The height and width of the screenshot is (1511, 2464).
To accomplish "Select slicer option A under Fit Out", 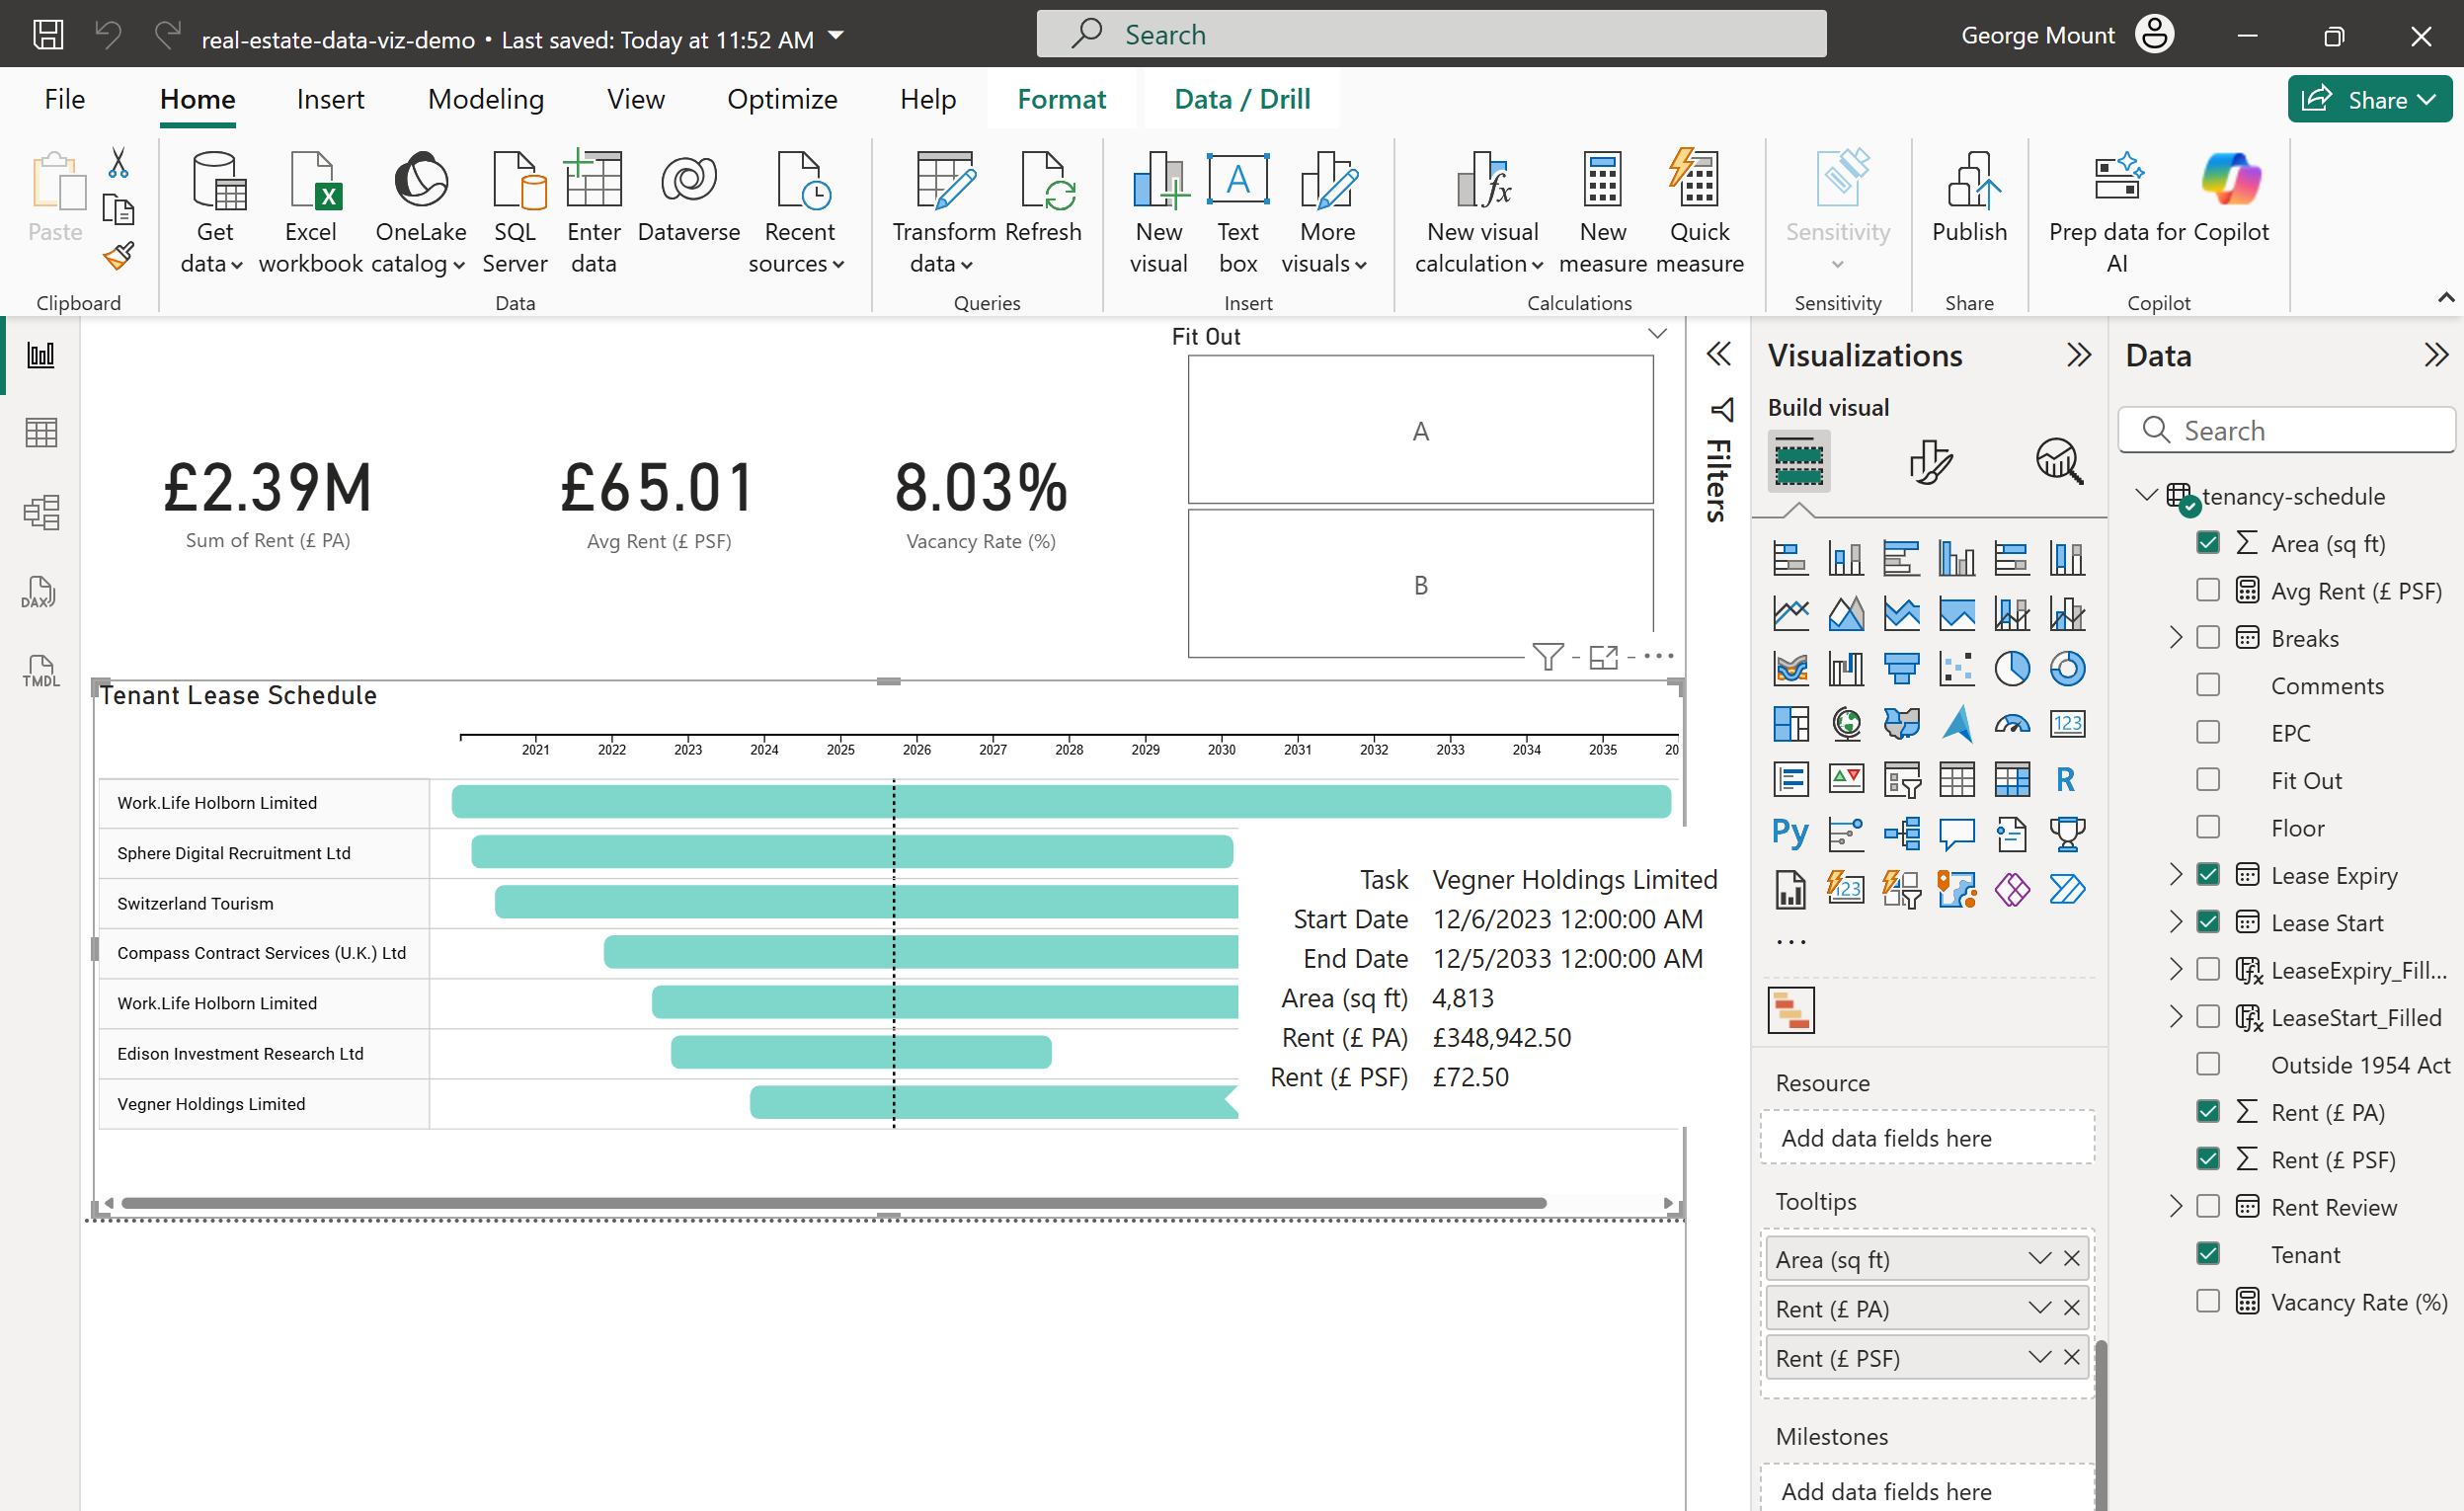I will point(1420,431).
